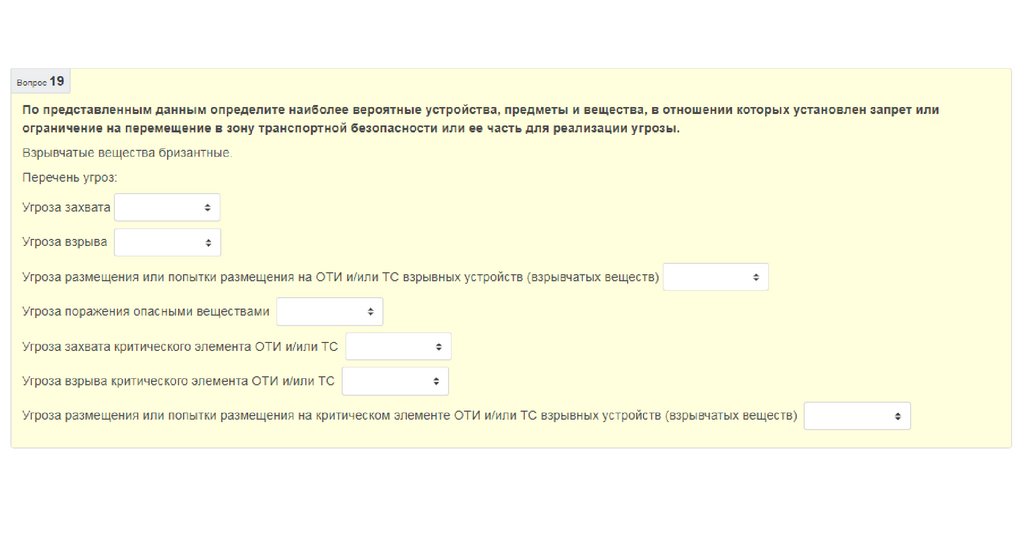Click the 'Угроза поражения опасными веществами' label
The height and width of the screenshot is (556, 1024).
(146, 312)
